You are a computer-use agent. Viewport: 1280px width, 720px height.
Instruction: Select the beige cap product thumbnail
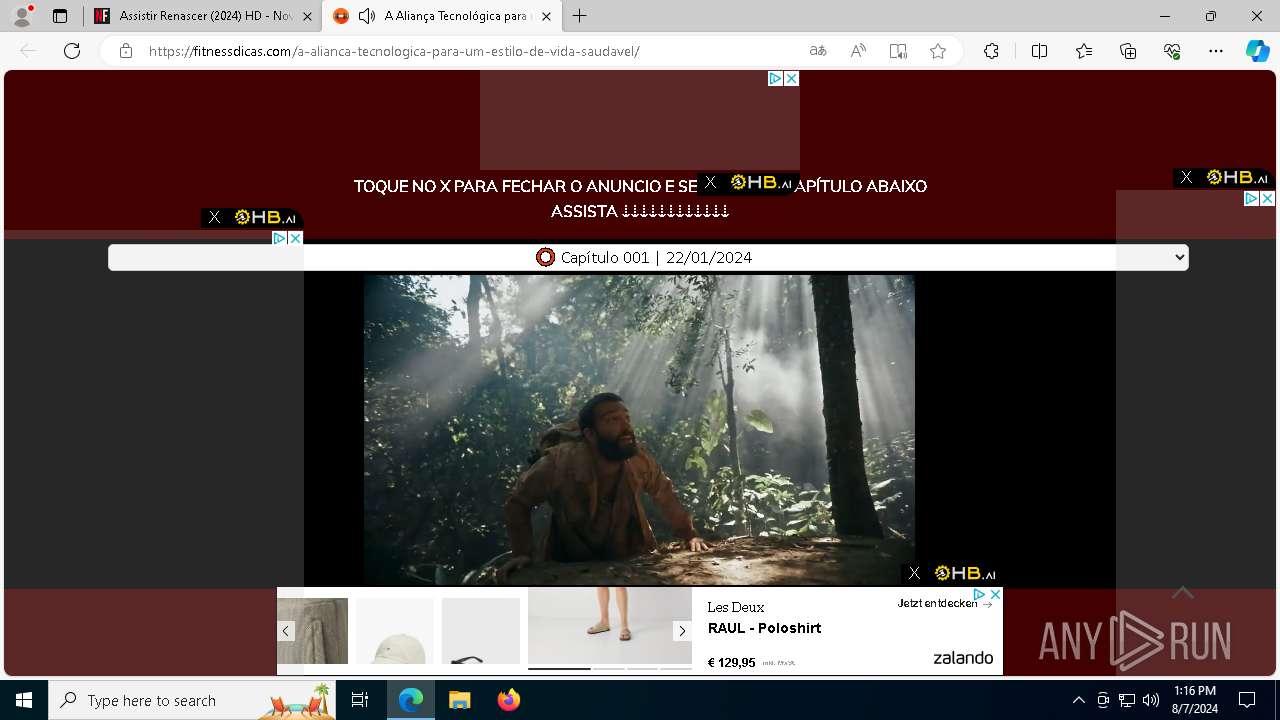[395, 632]
